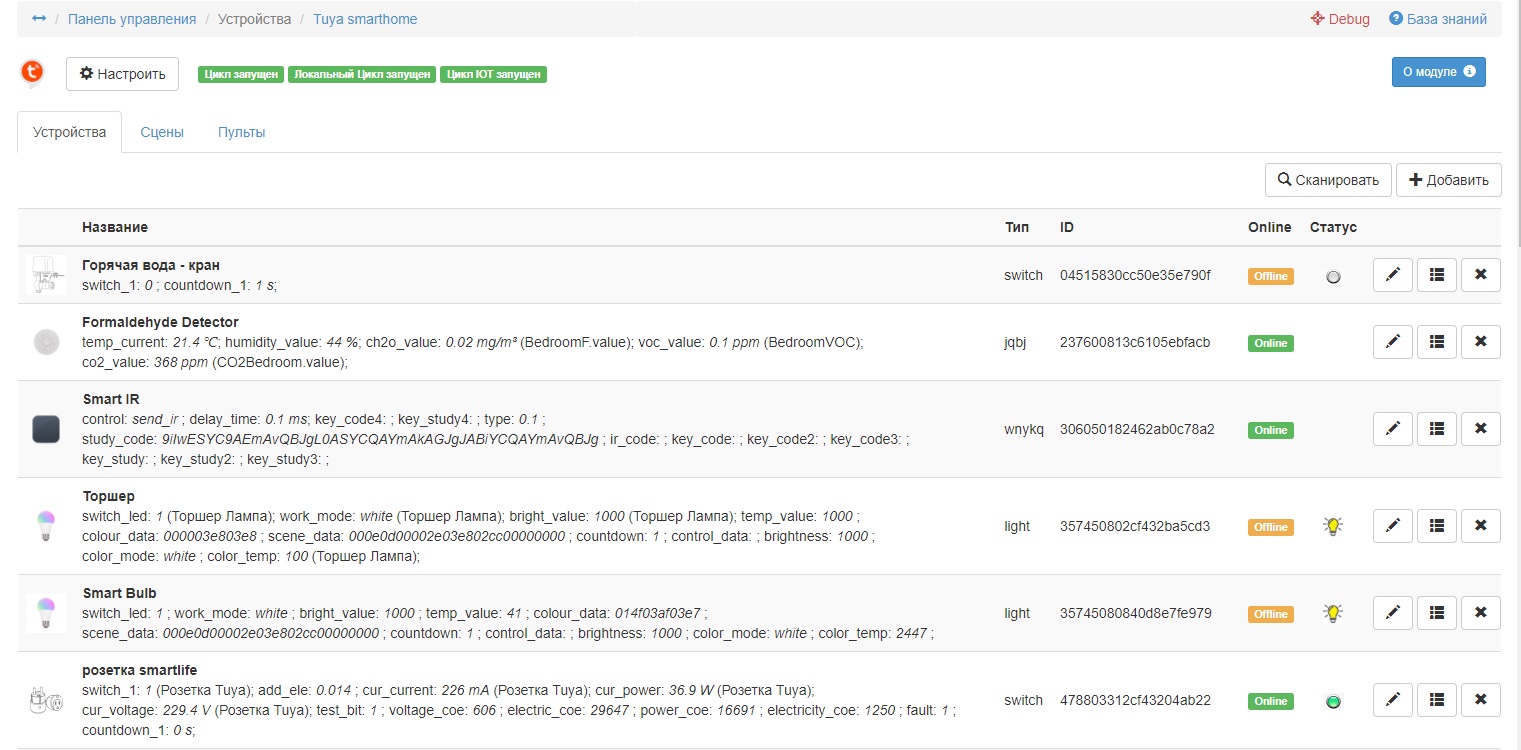Click the Debug link
This screenshot has height=750, width=1521.
1340,19
